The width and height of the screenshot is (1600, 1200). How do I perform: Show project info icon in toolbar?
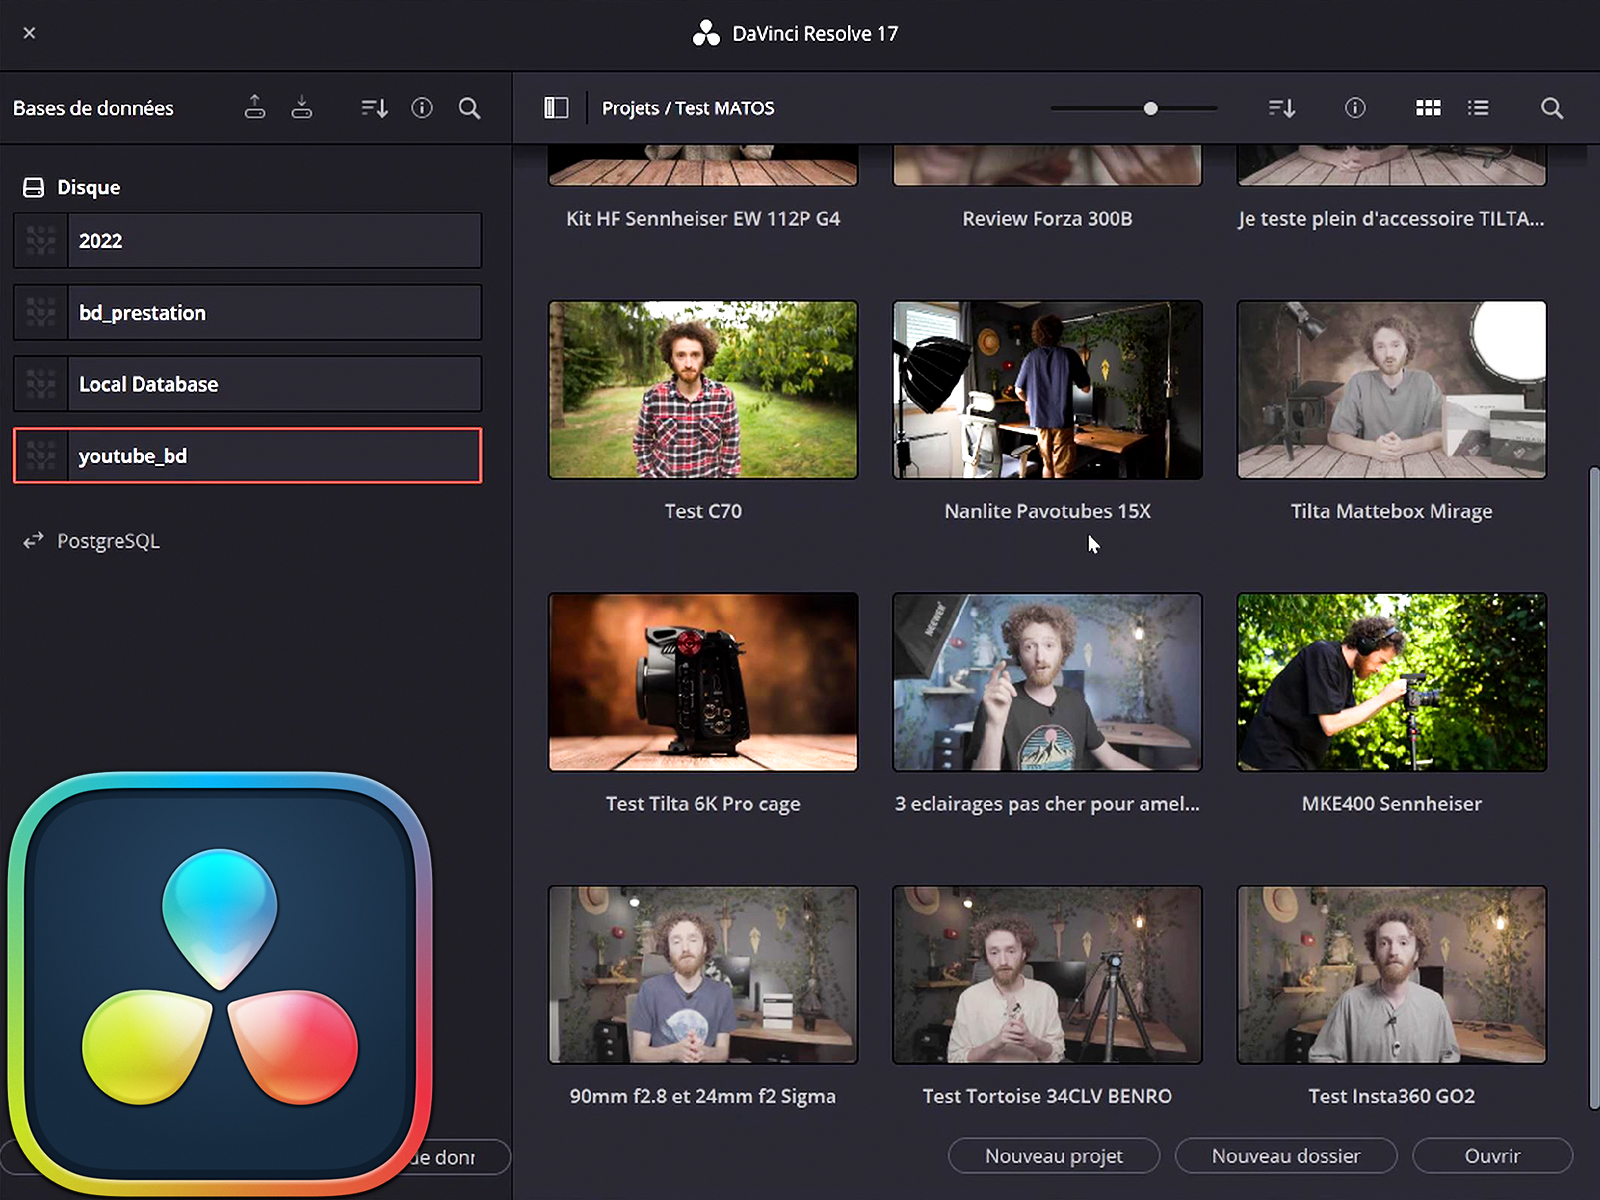click(1355, 107)
